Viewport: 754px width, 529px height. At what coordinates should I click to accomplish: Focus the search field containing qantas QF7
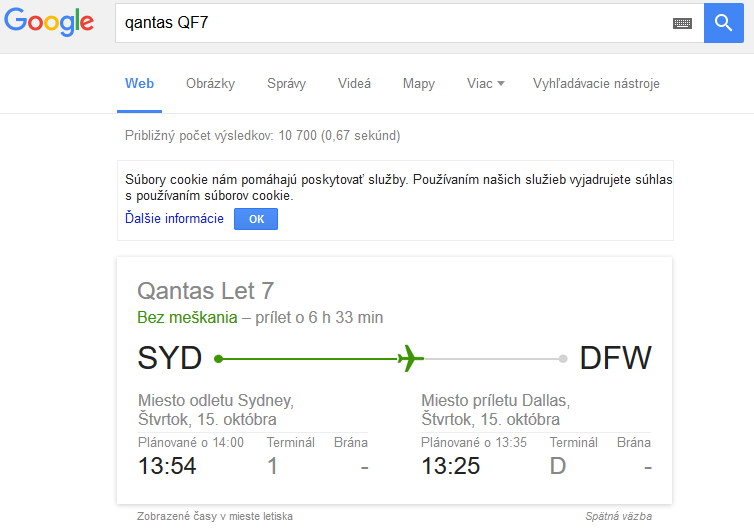(394, 23)
